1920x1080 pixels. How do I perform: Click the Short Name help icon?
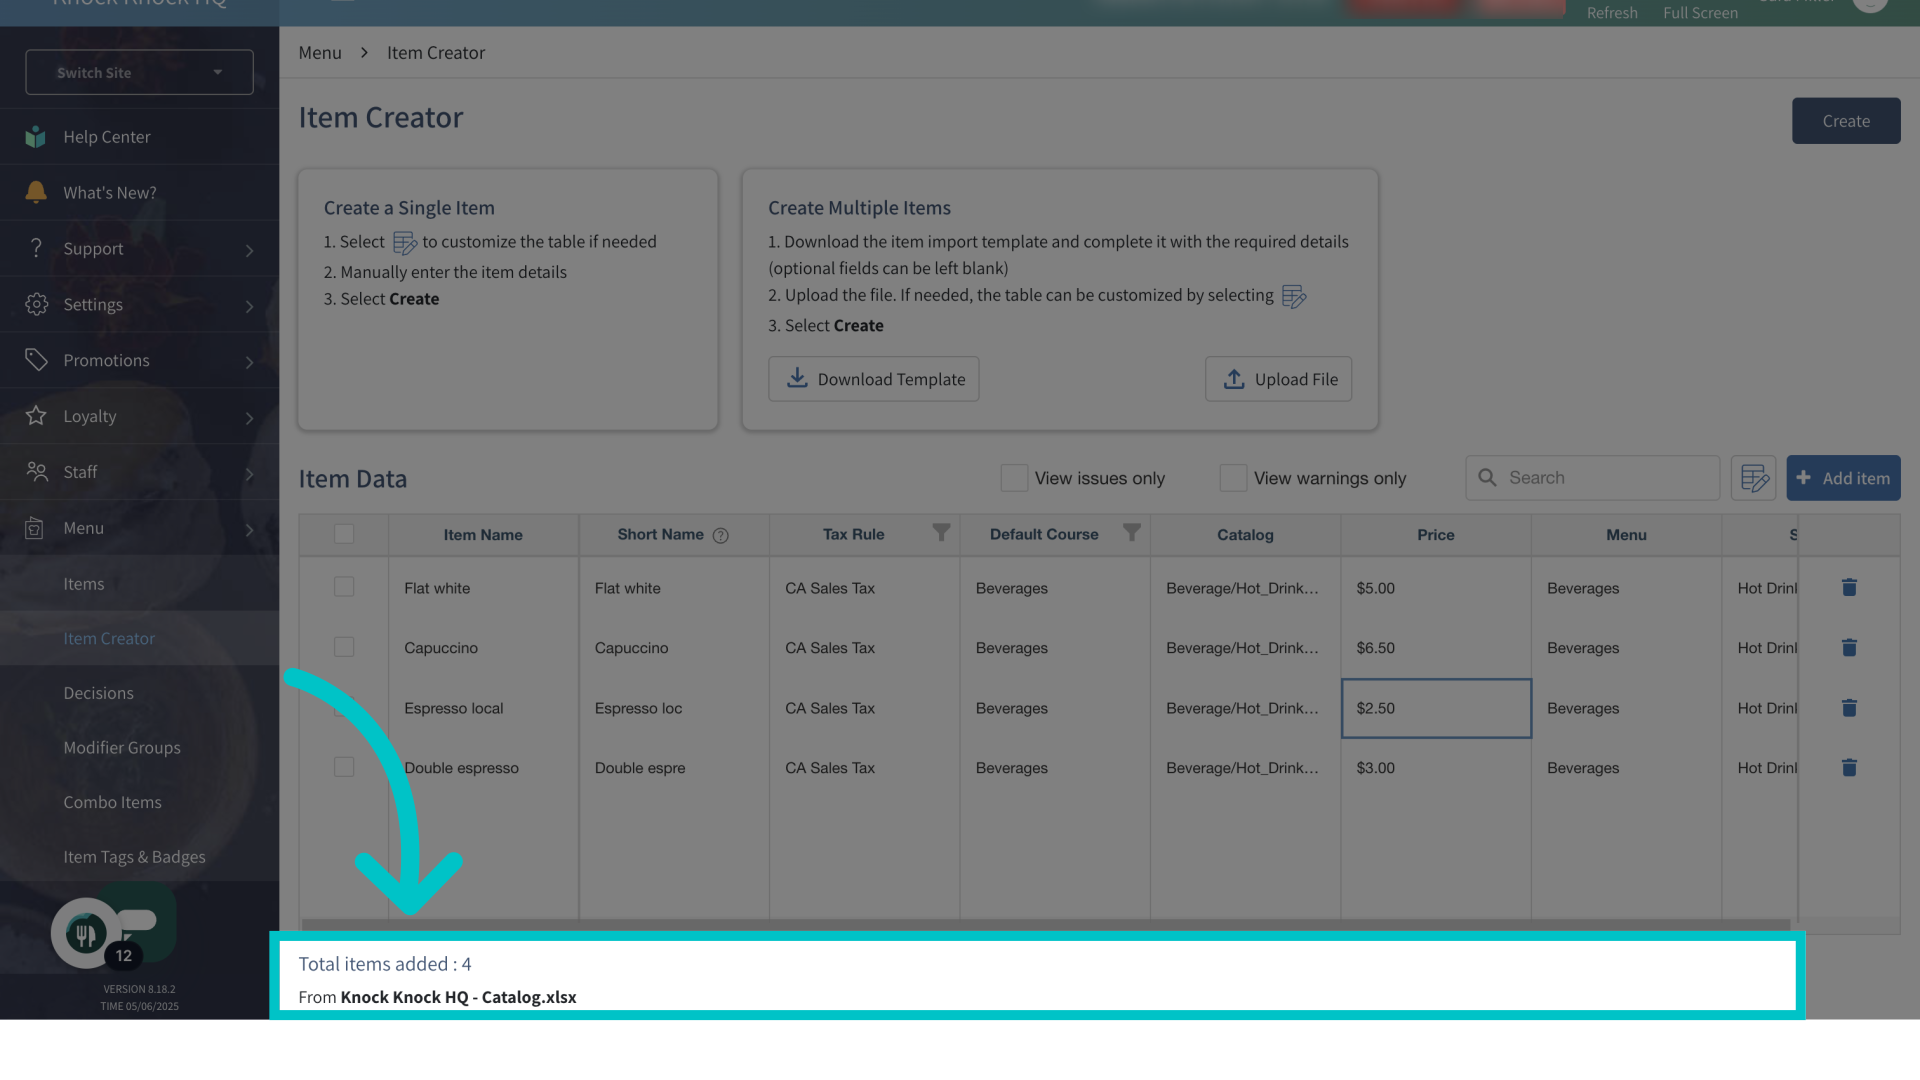pyautogui.click(x=720, y=536)
